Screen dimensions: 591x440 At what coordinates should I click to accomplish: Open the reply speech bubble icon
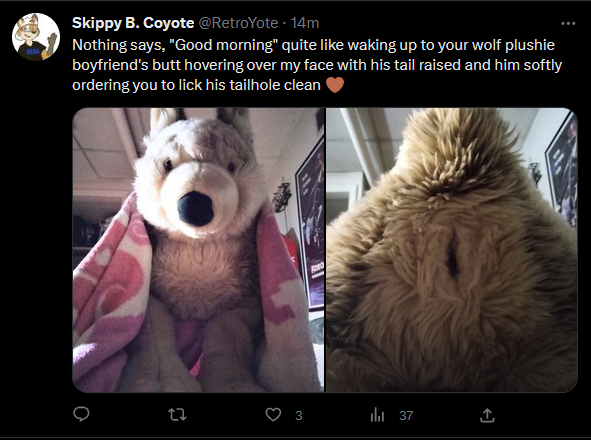click(x=81, y=414)
